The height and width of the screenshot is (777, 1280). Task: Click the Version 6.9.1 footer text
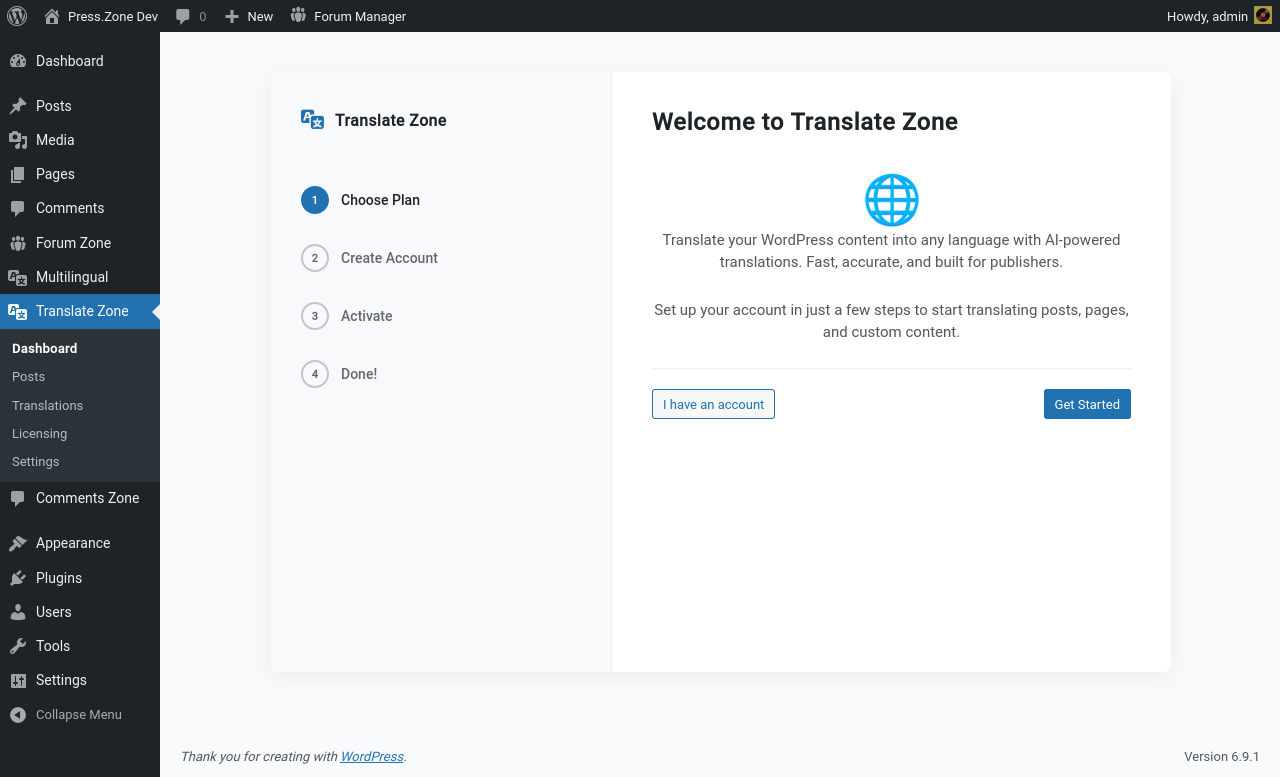coord(1222,757)
